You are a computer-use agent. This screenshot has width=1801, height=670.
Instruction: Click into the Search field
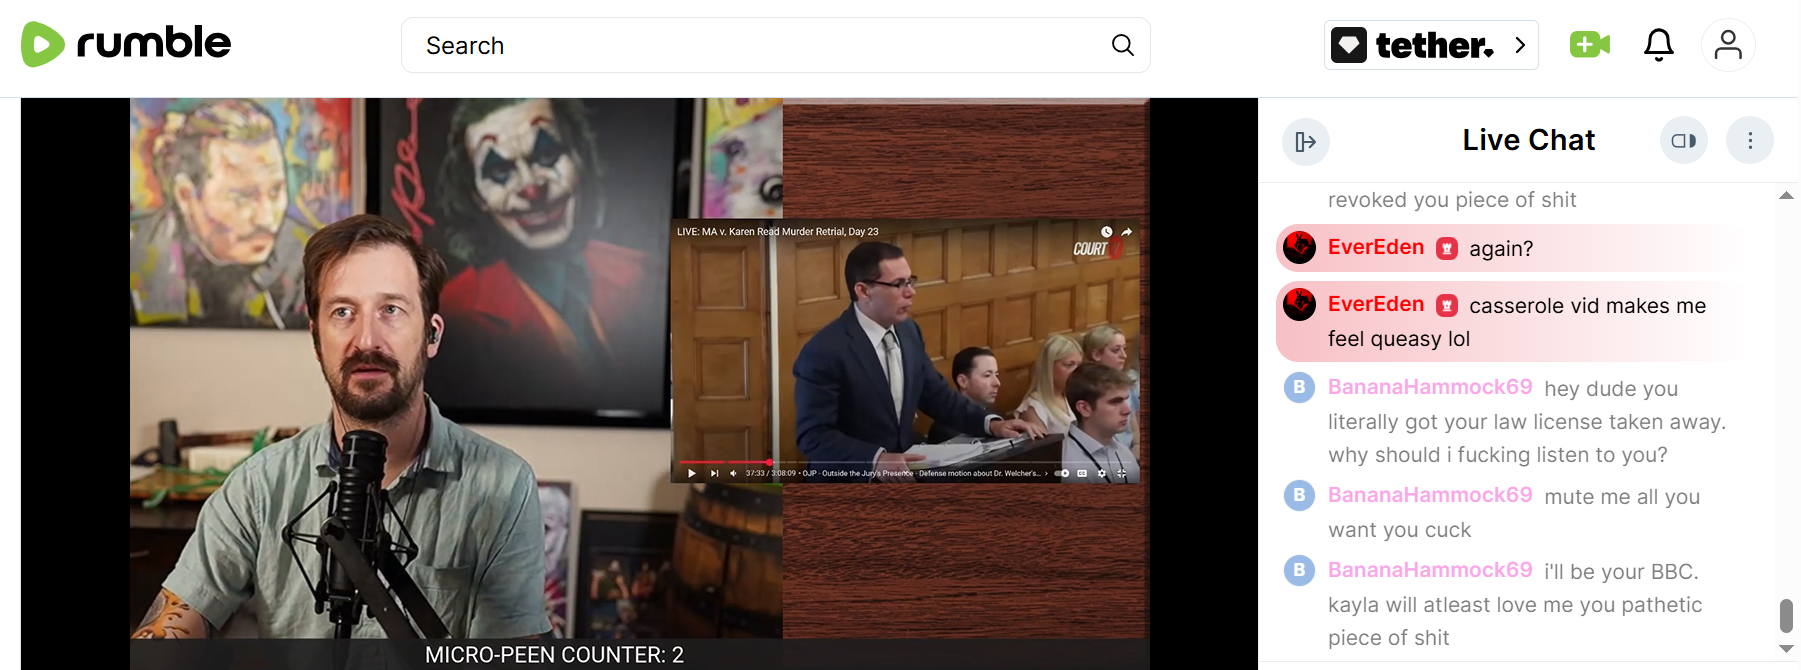[x=775, y=45]
